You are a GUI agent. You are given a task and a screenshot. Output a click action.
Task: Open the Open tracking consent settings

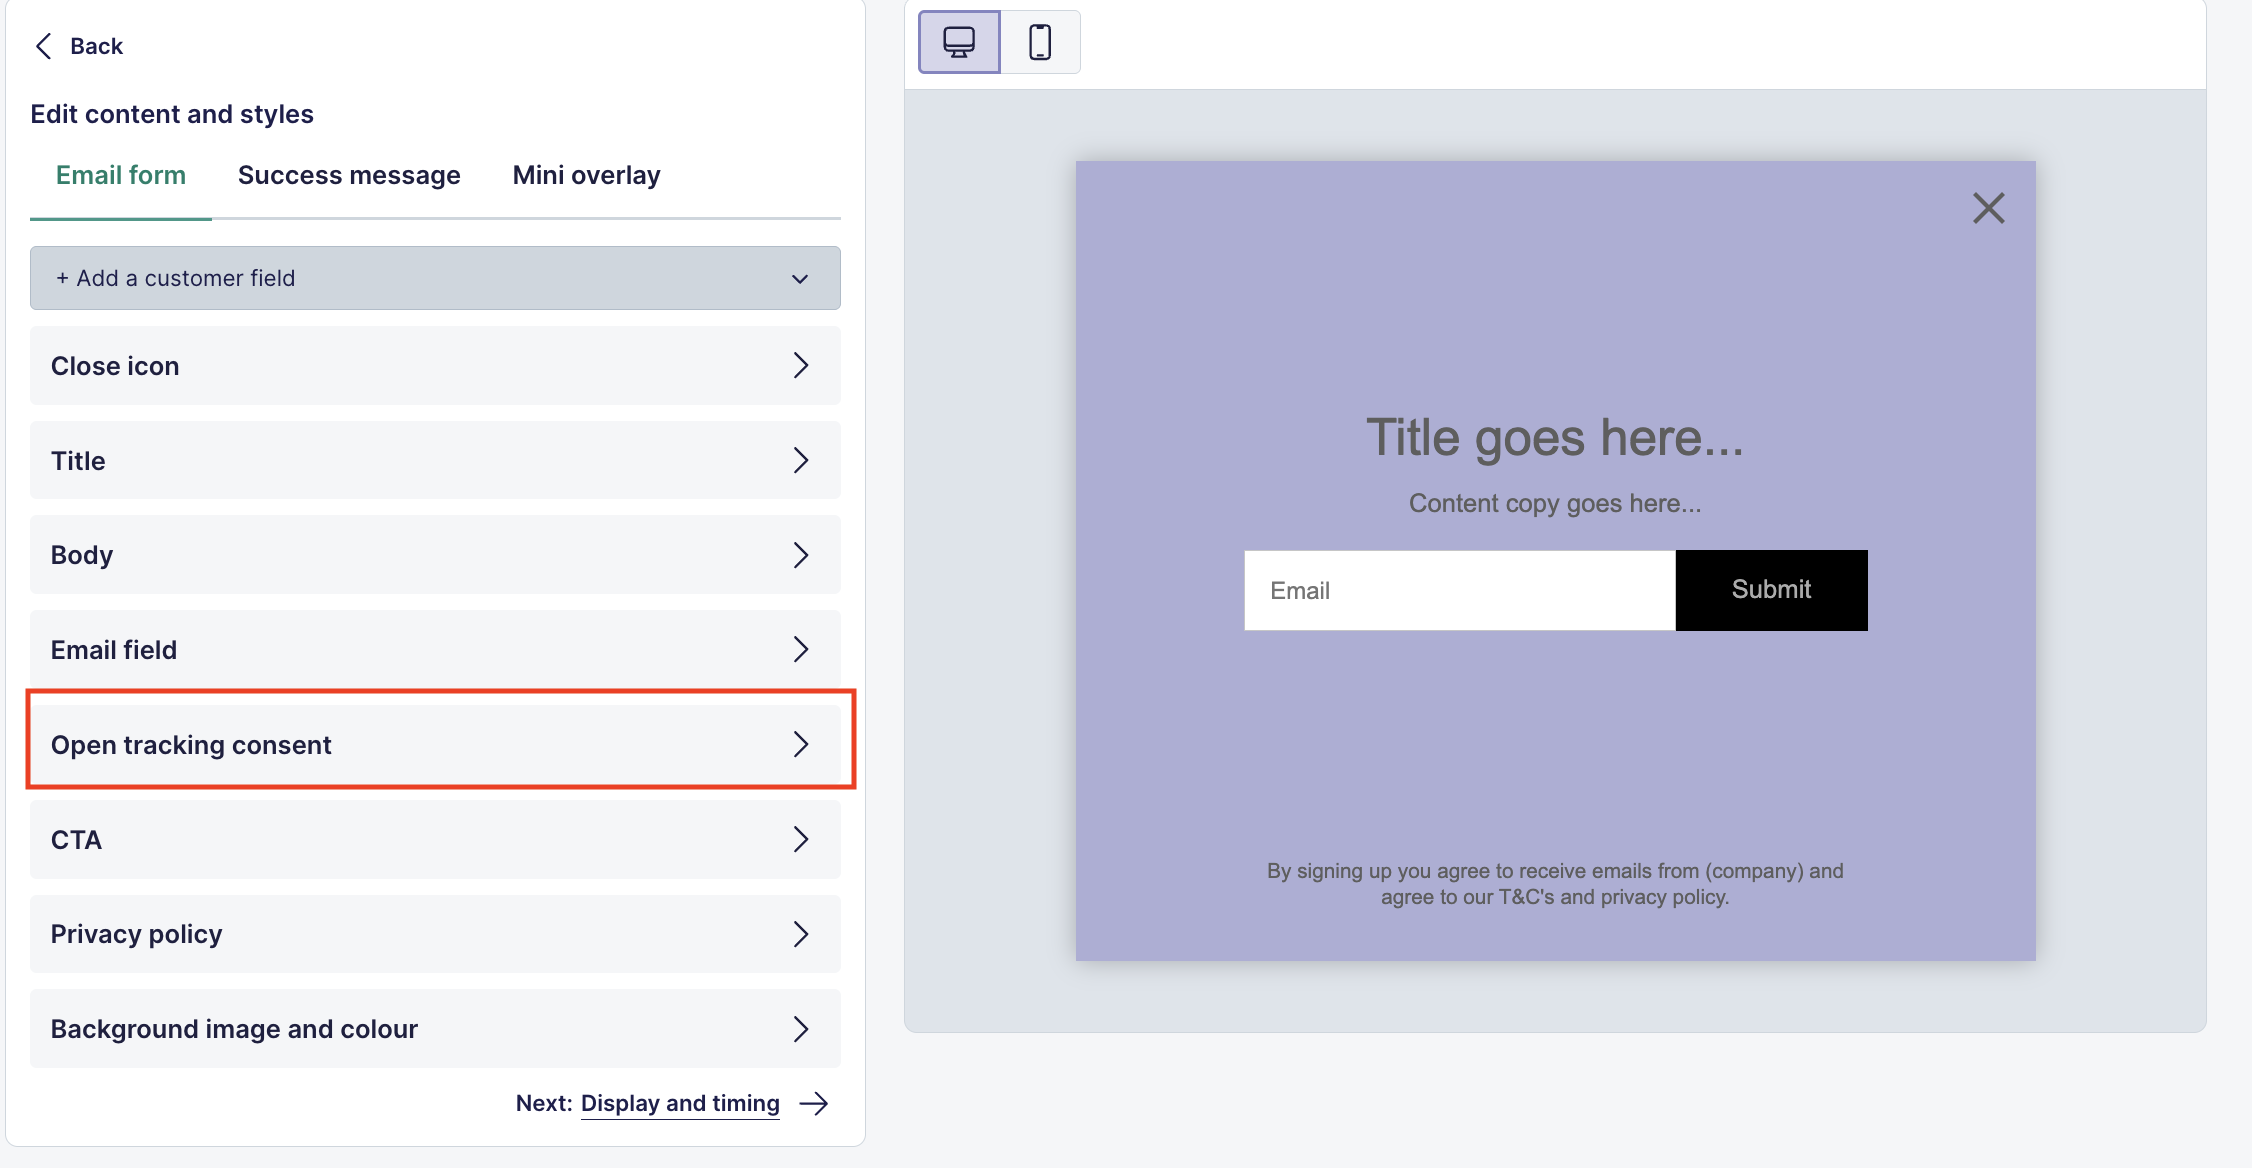click(435, 745)
